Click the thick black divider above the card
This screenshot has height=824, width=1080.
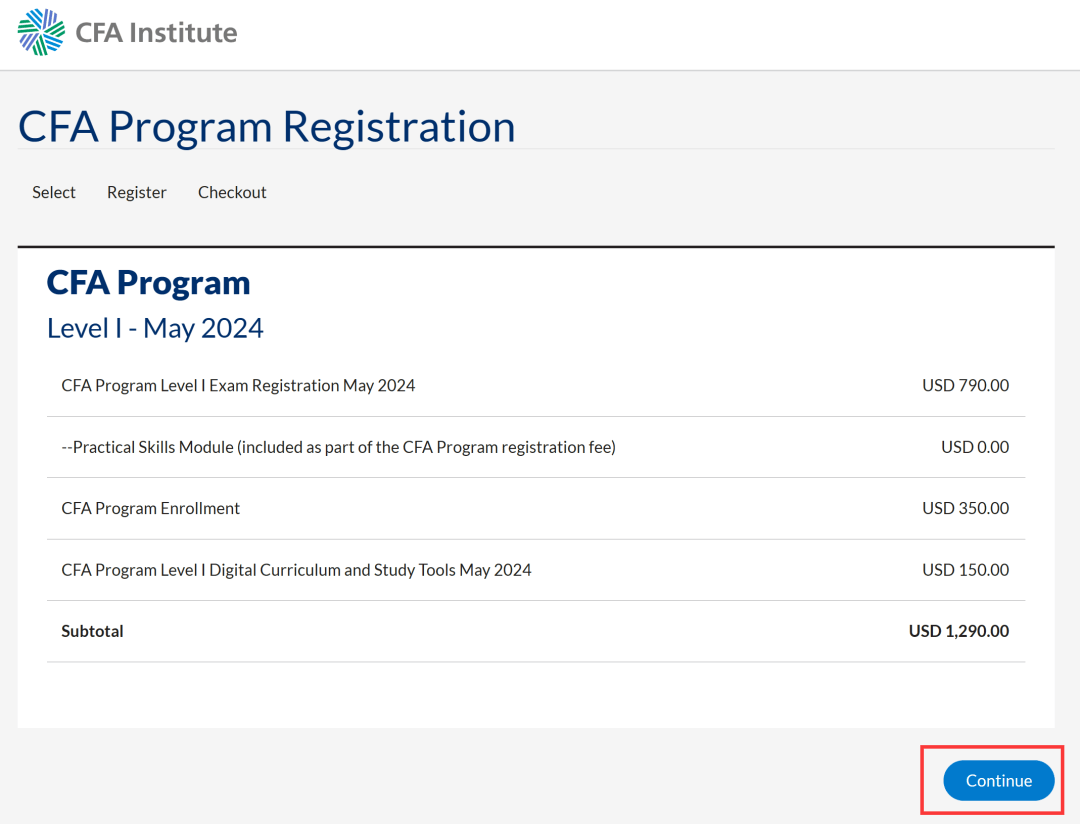(536, 247)
